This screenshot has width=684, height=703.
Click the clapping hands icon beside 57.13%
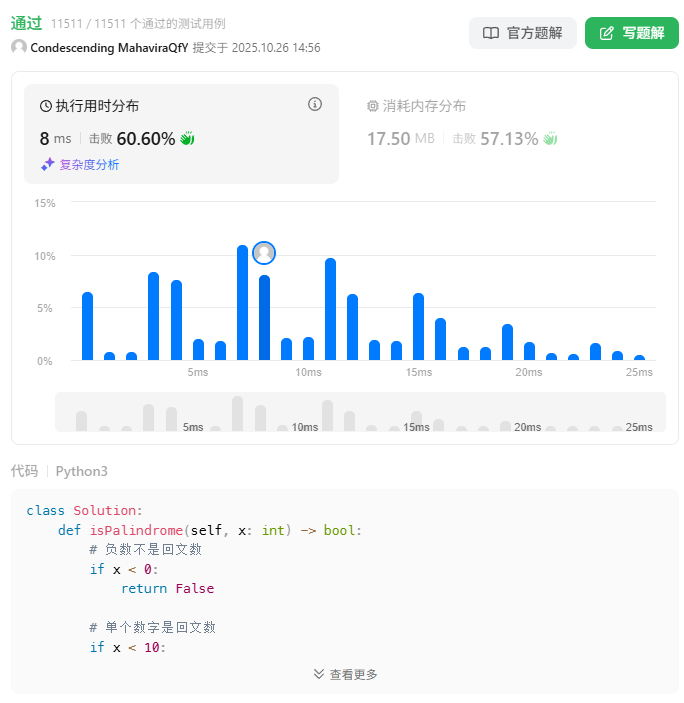[549, 139]
